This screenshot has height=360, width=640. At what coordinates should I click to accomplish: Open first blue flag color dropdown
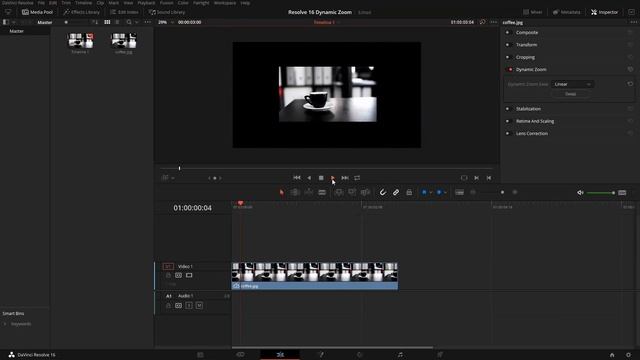tap(431, 192)
